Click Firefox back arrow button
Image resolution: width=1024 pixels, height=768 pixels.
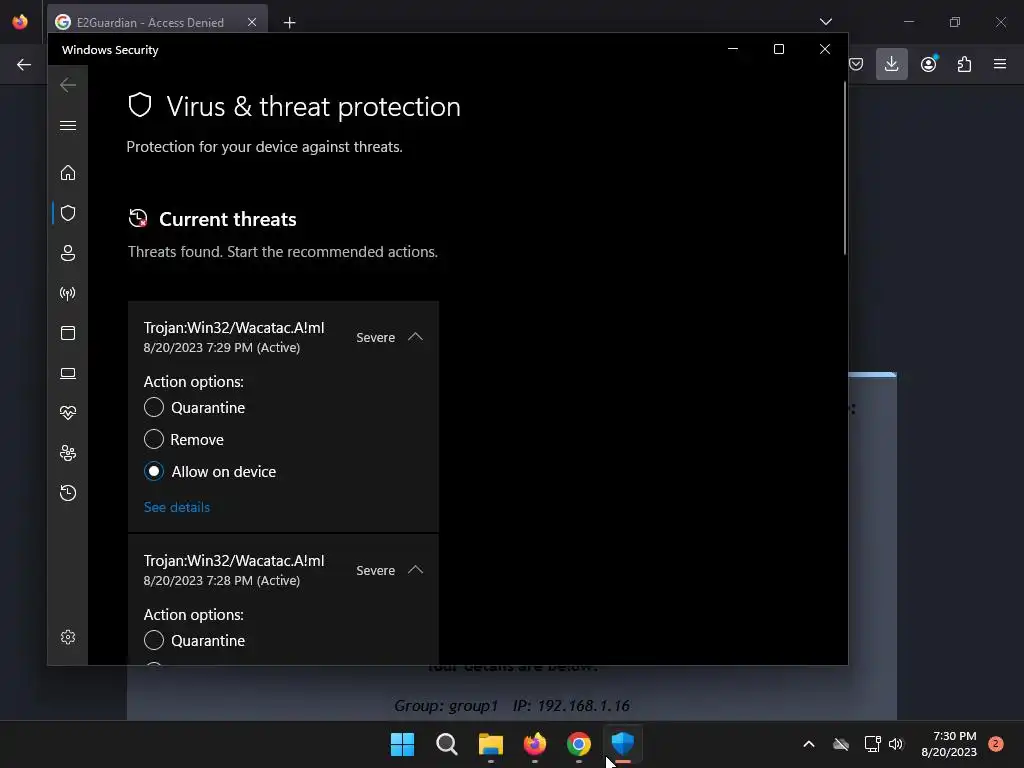[24, 65]
